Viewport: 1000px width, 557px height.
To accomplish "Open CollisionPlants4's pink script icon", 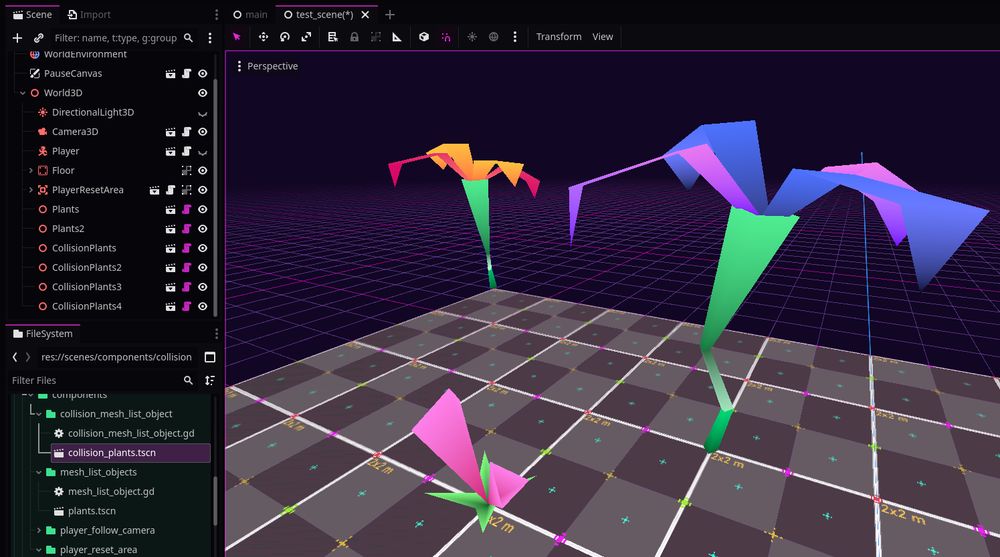I will coord(186,307).
